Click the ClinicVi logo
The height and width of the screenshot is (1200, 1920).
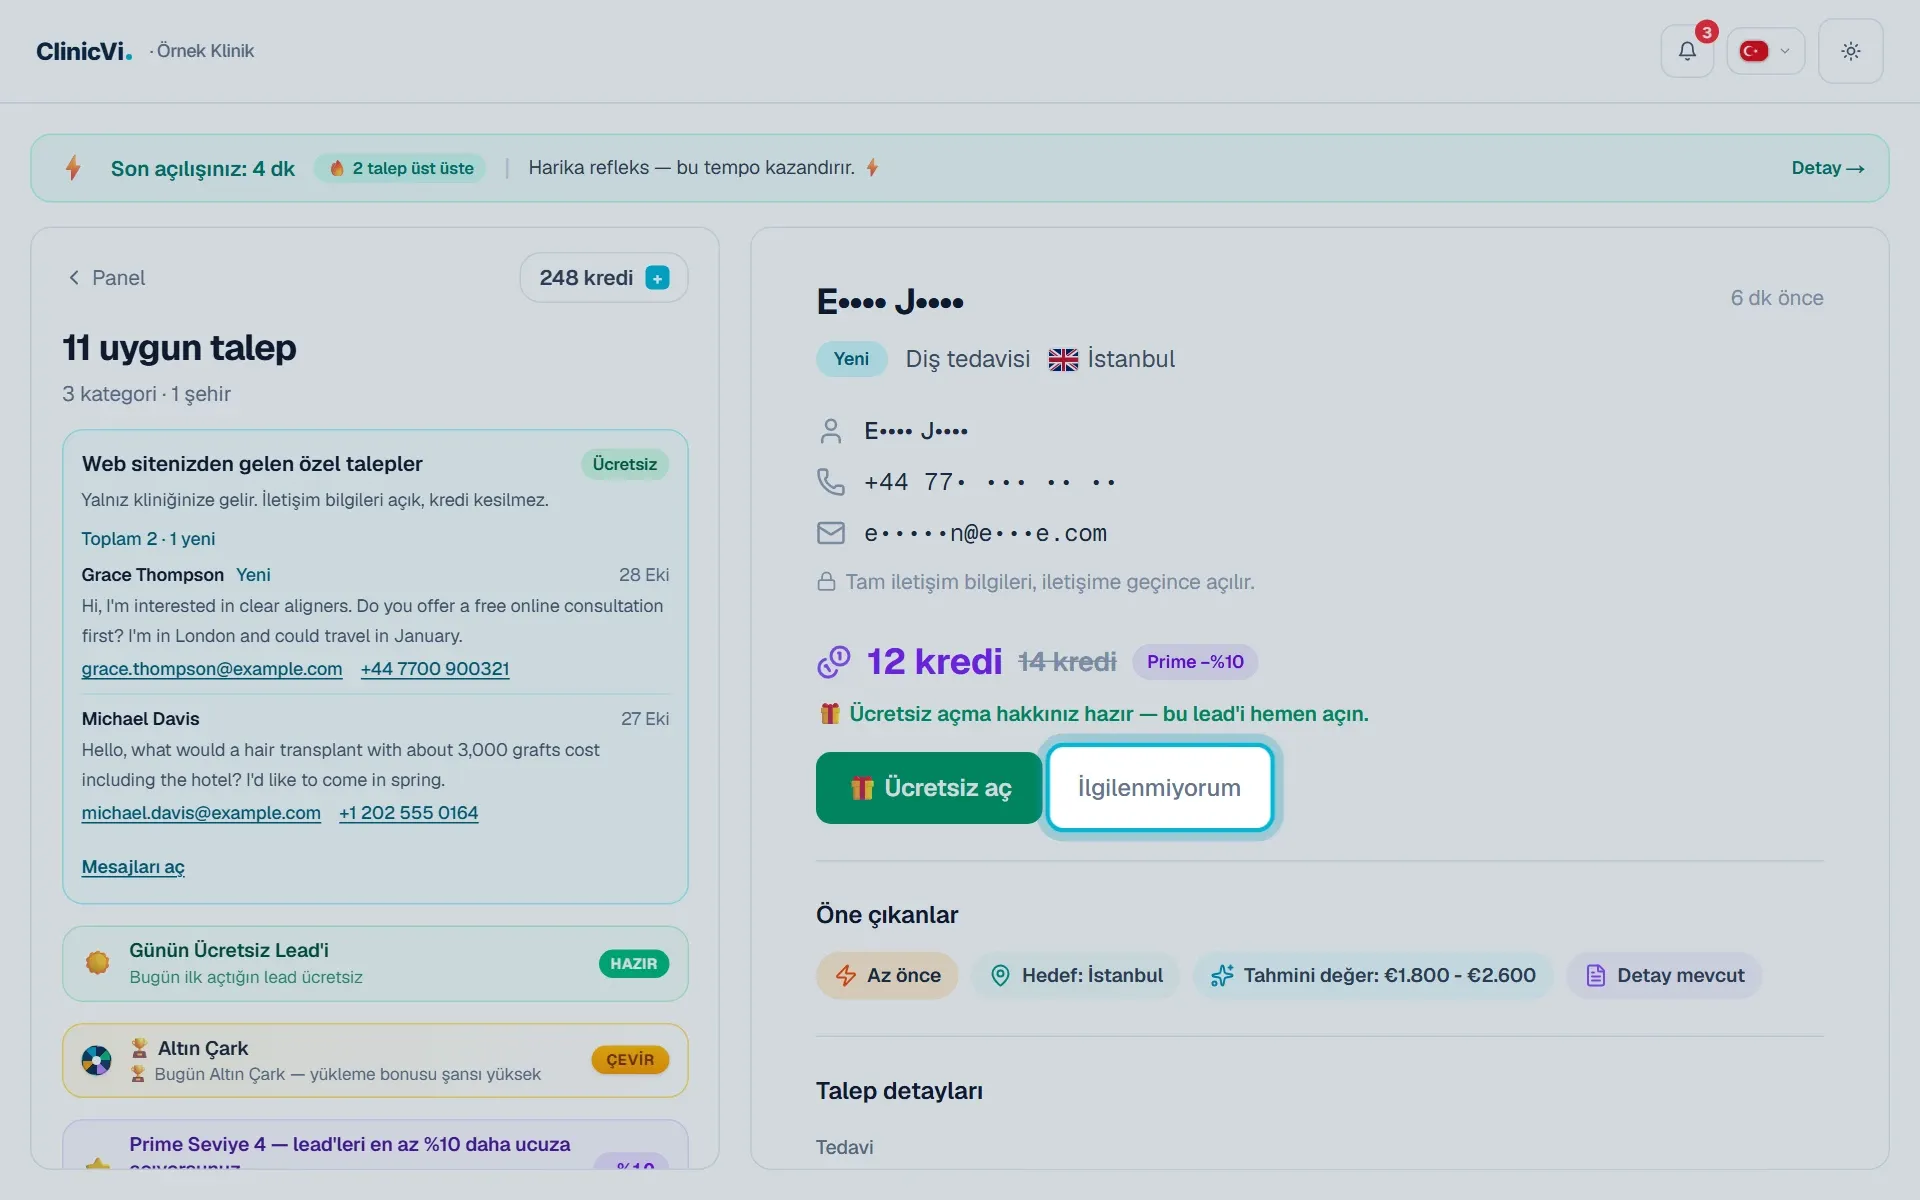[x=84, y=51]
